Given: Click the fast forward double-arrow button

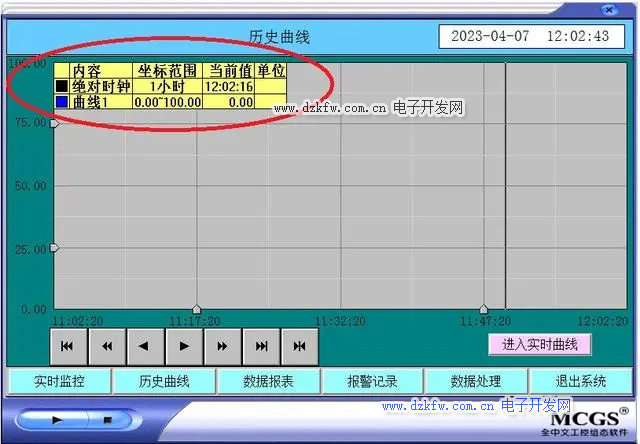Looking at the screenshot, I should point(222,346).
